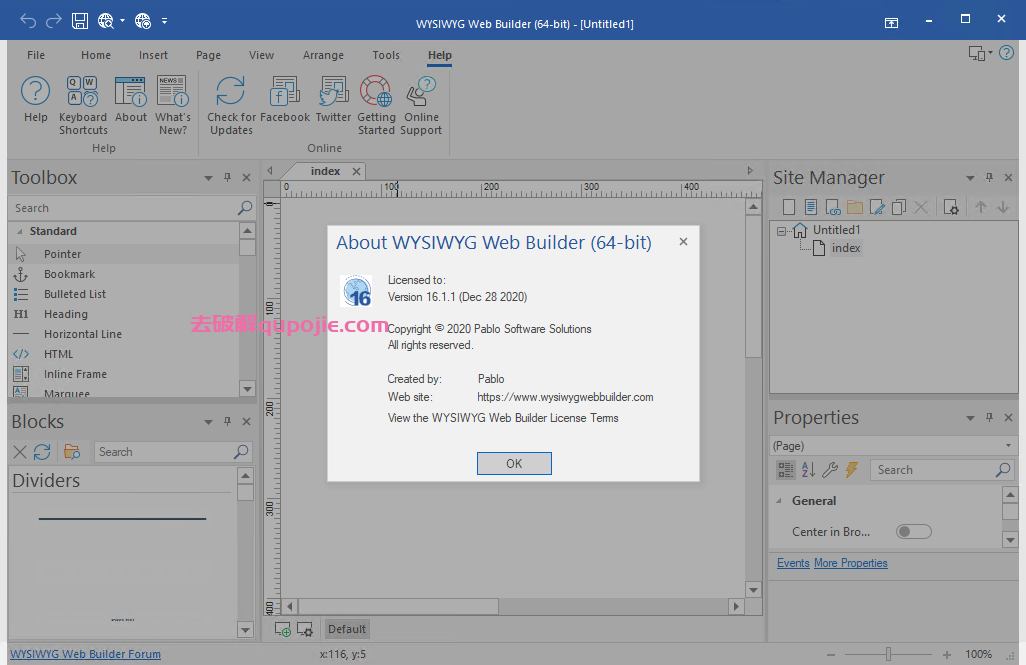
Task: Click the Preview in browser globe icon
Action: [x=105, y=21]
